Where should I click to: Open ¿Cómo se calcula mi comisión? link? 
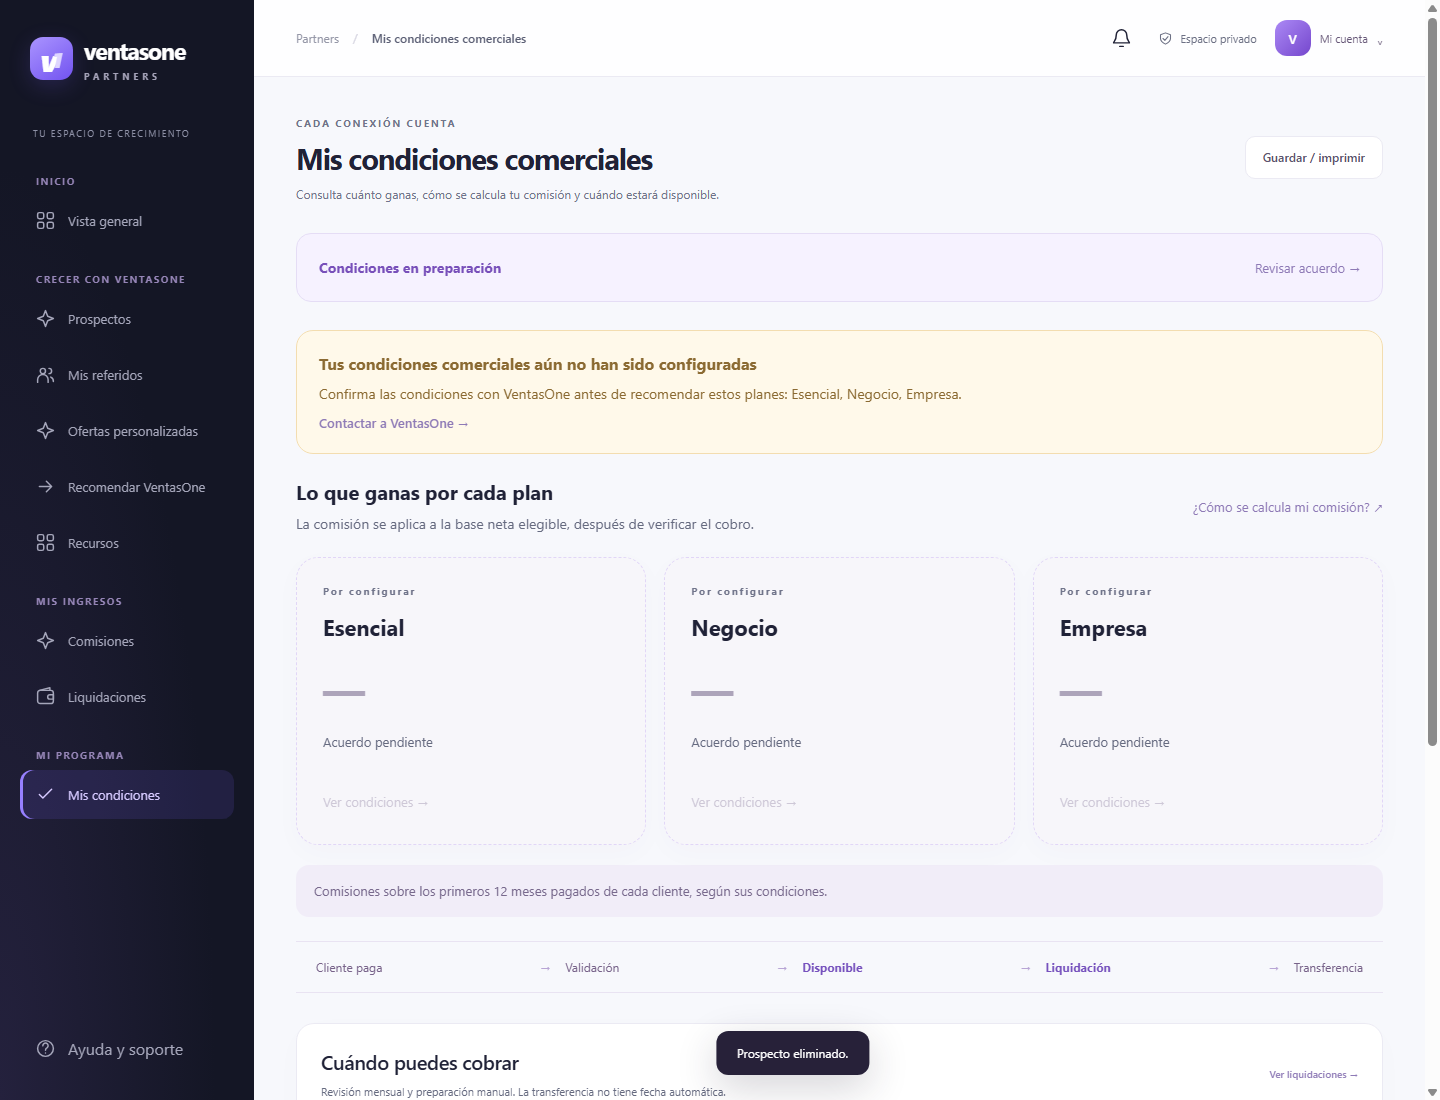1287,508
